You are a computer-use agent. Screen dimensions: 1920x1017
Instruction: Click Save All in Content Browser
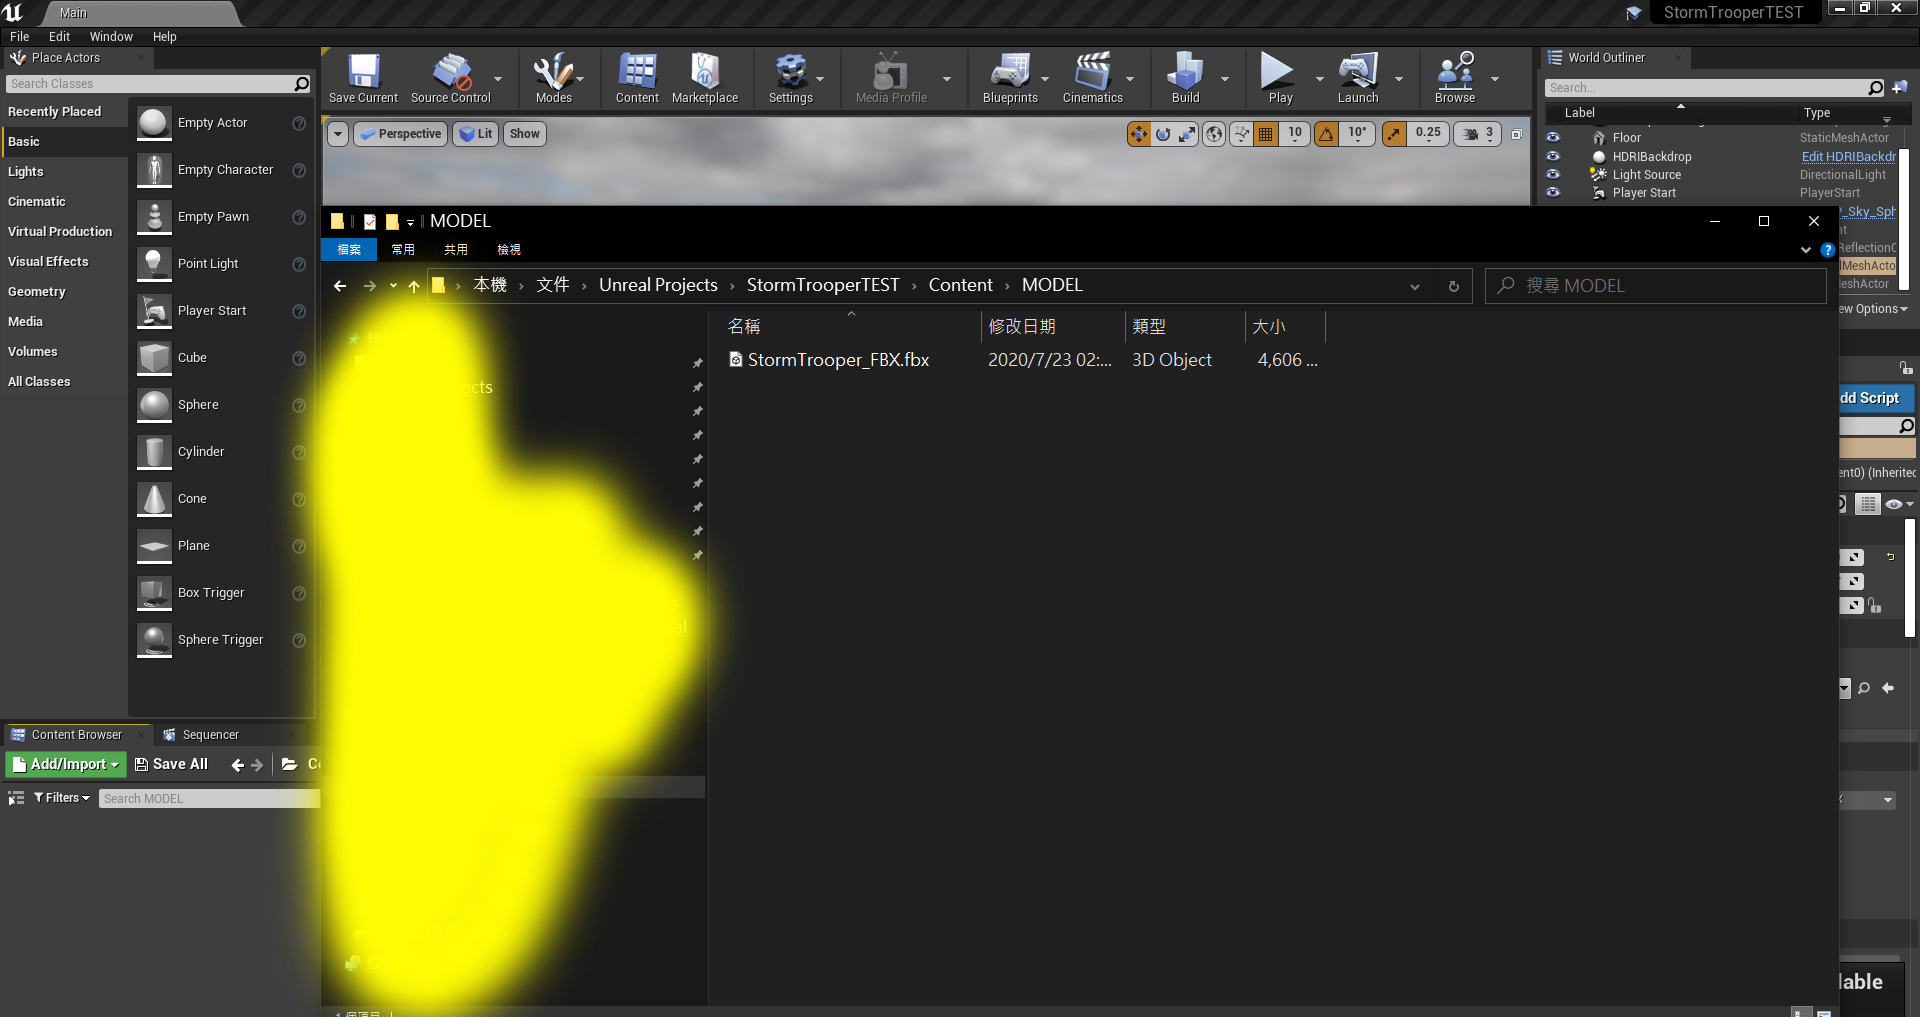tap(171, 765)
